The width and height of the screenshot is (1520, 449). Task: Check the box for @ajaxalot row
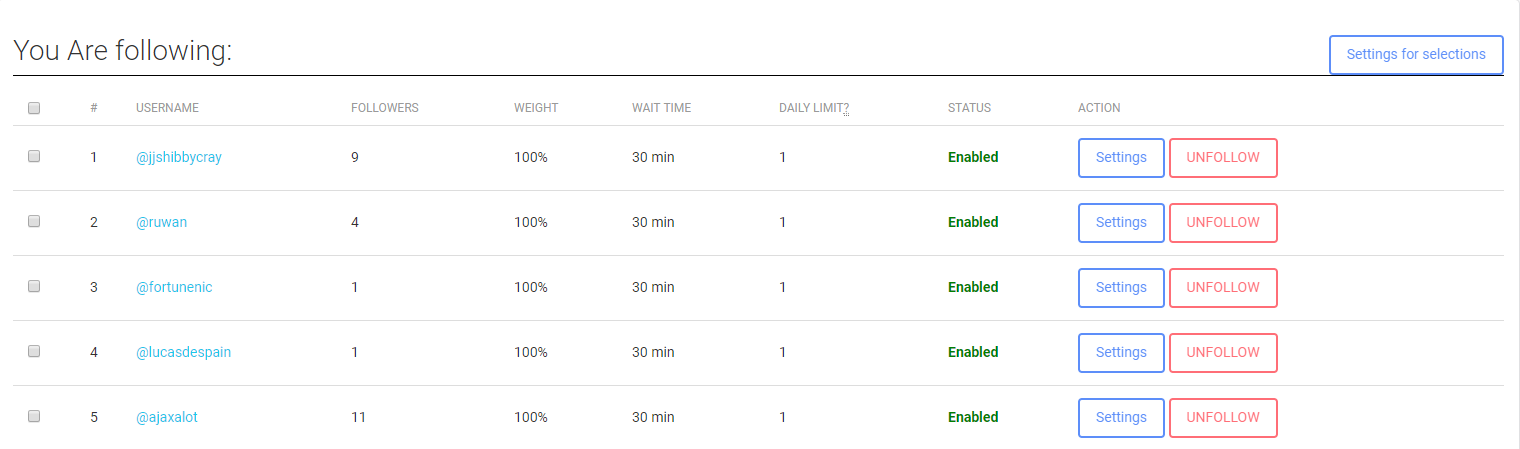pyautogui.click(x=34, y=416)
